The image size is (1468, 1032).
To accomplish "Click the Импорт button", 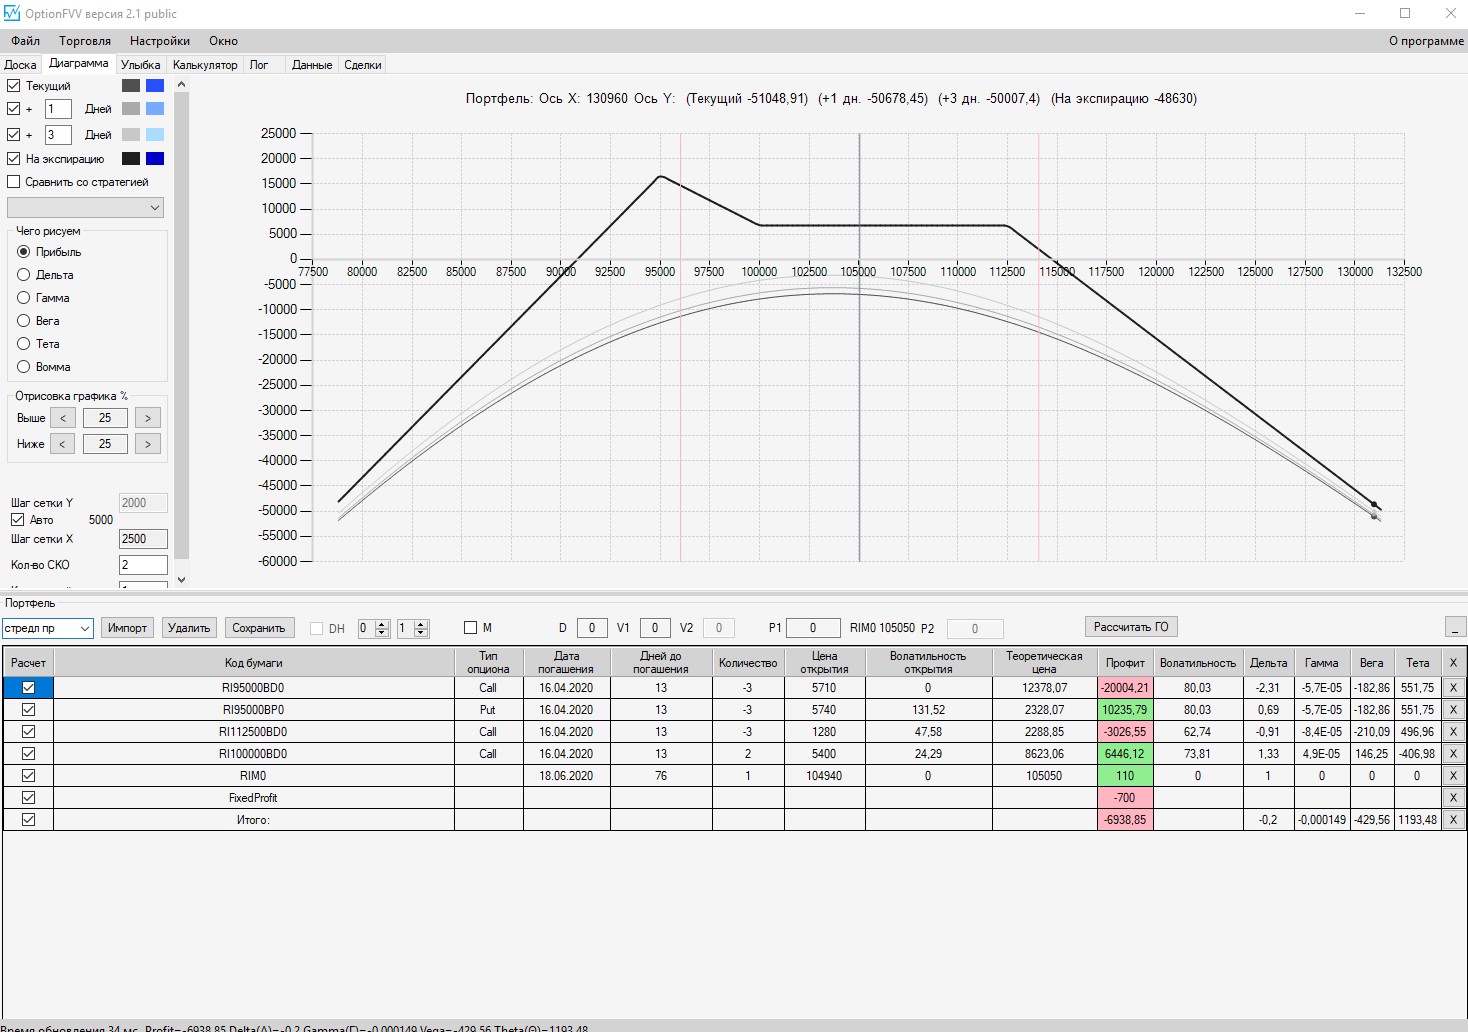I will 128,628.
